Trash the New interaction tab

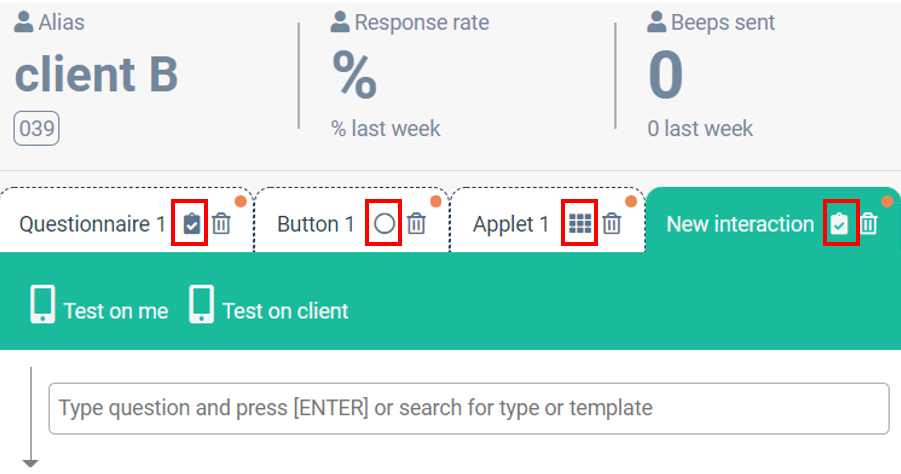pyautogui.click(x=870, y=224)
